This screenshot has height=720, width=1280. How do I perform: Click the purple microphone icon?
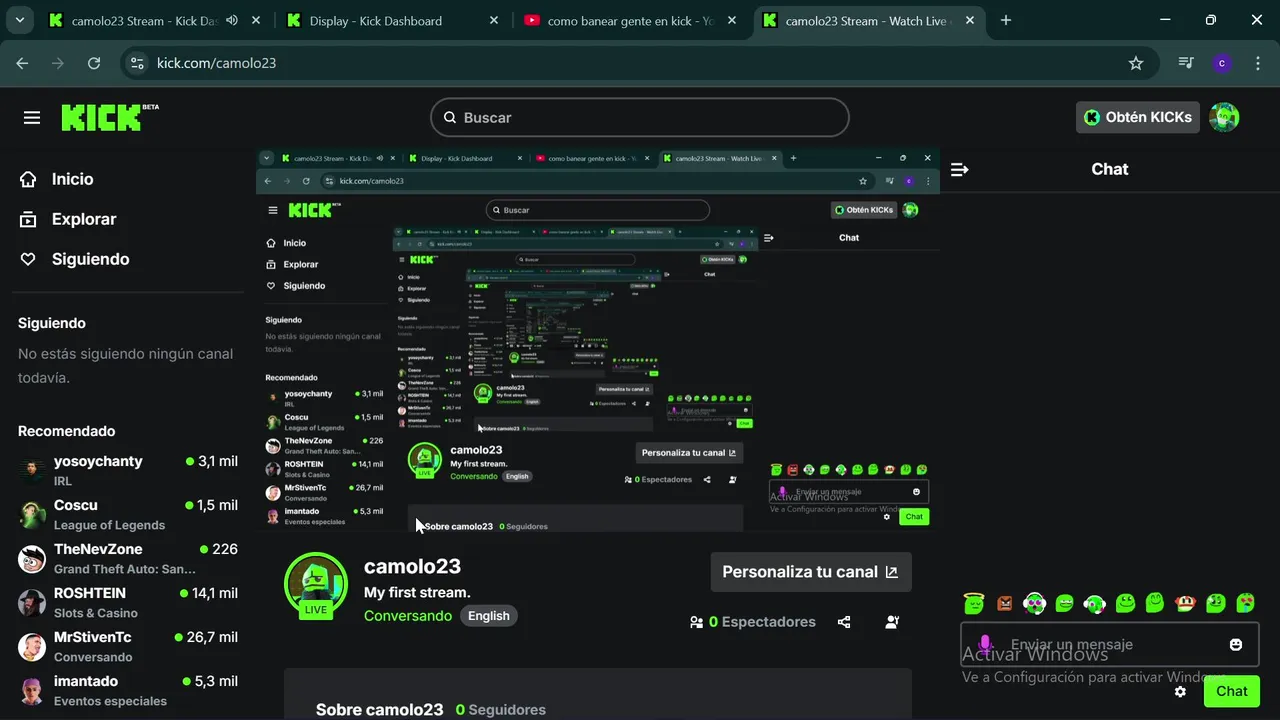point(985,645)
